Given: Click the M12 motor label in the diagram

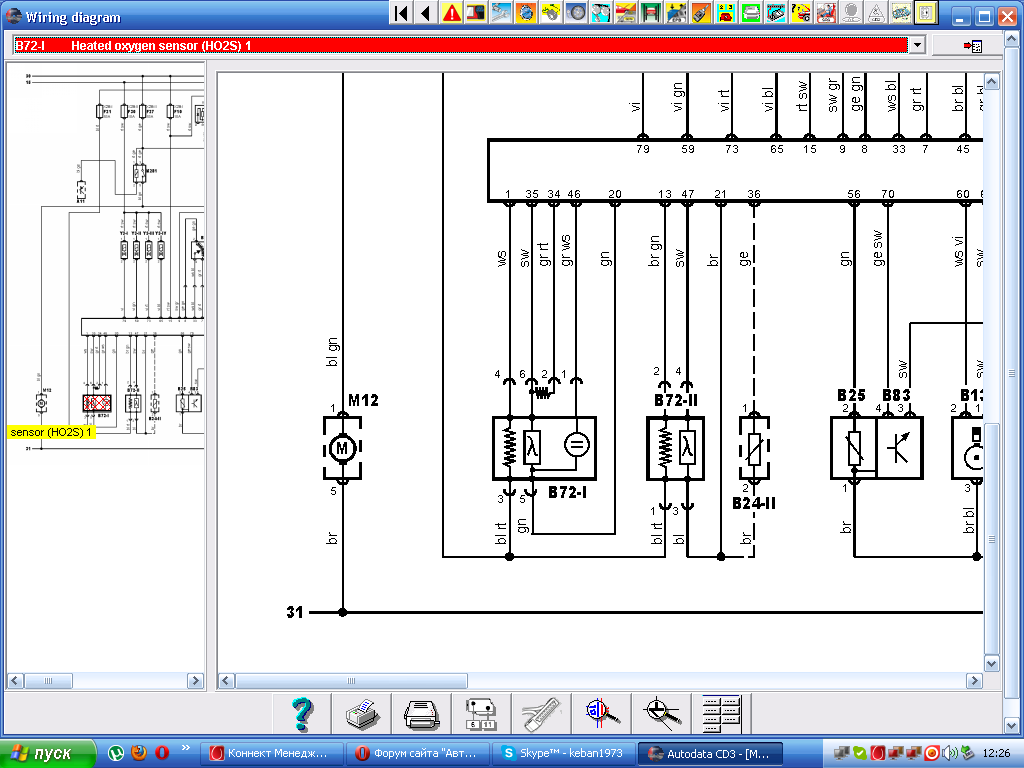Looking at the screenshot, I should point(363,400).
